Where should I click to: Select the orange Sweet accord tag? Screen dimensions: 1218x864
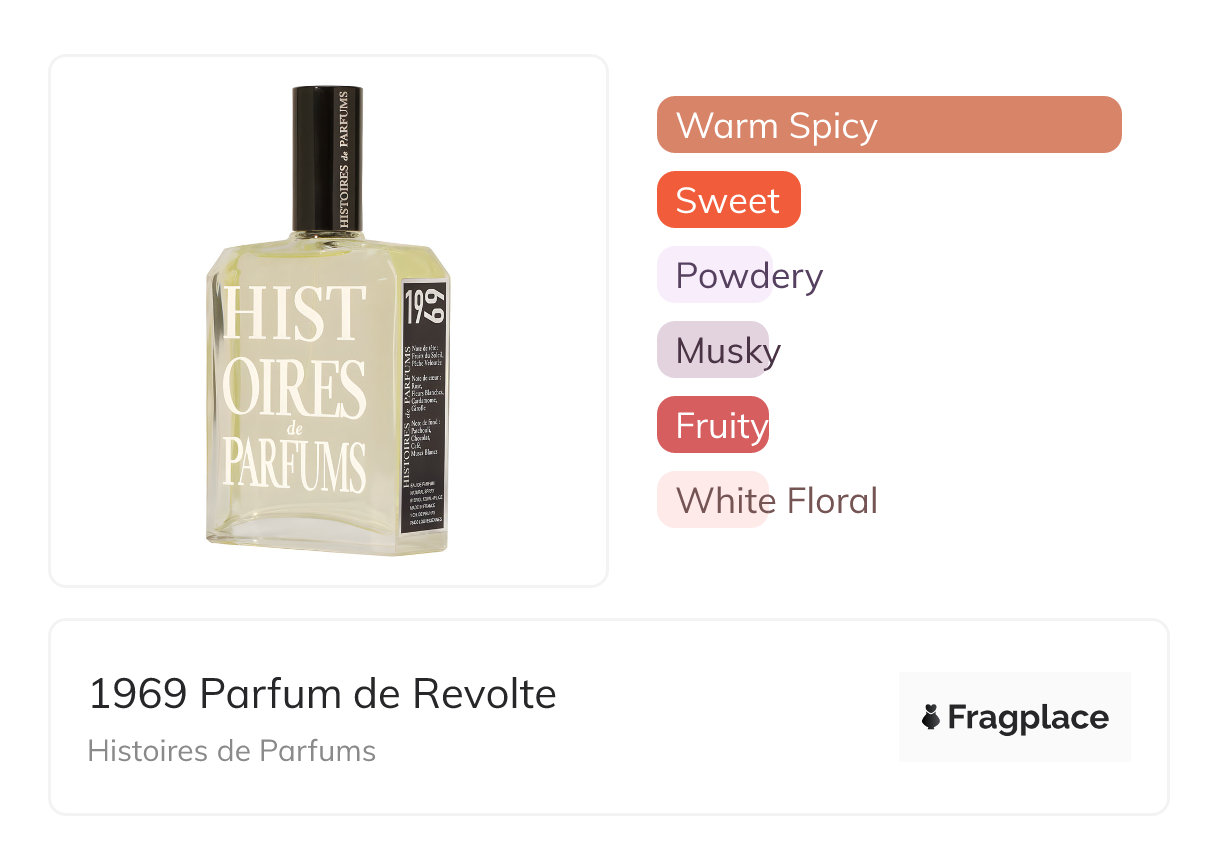(x=728, y=200)
